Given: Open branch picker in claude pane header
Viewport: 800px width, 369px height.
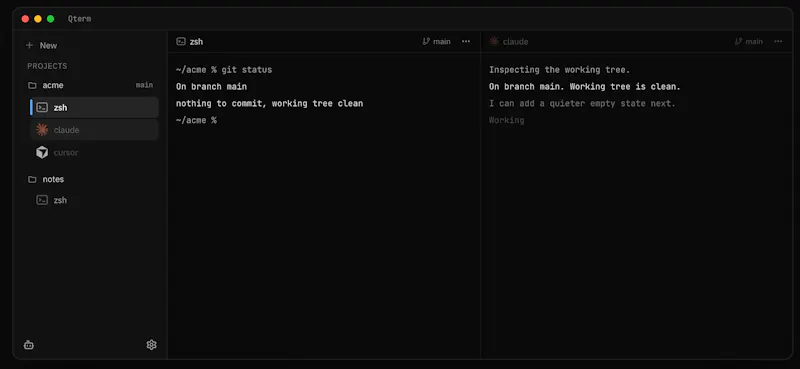Looking at the screenshot, I should tap(748, 41).
